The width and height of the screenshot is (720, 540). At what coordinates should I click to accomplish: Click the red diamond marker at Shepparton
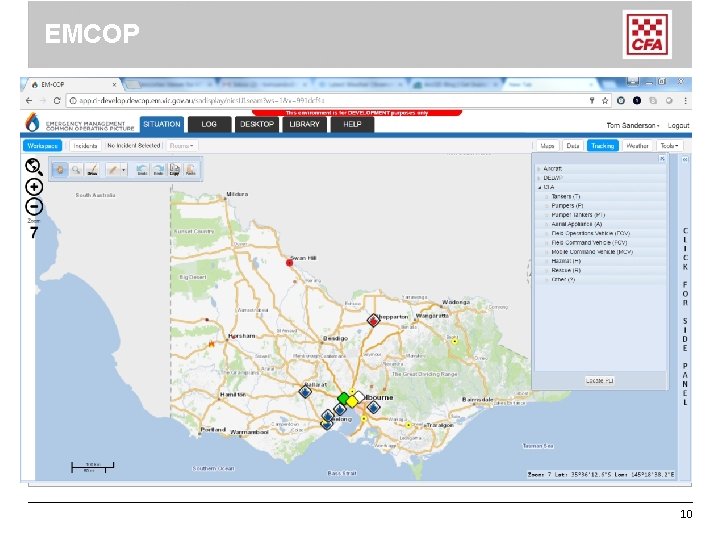click(x=373, y=321)
